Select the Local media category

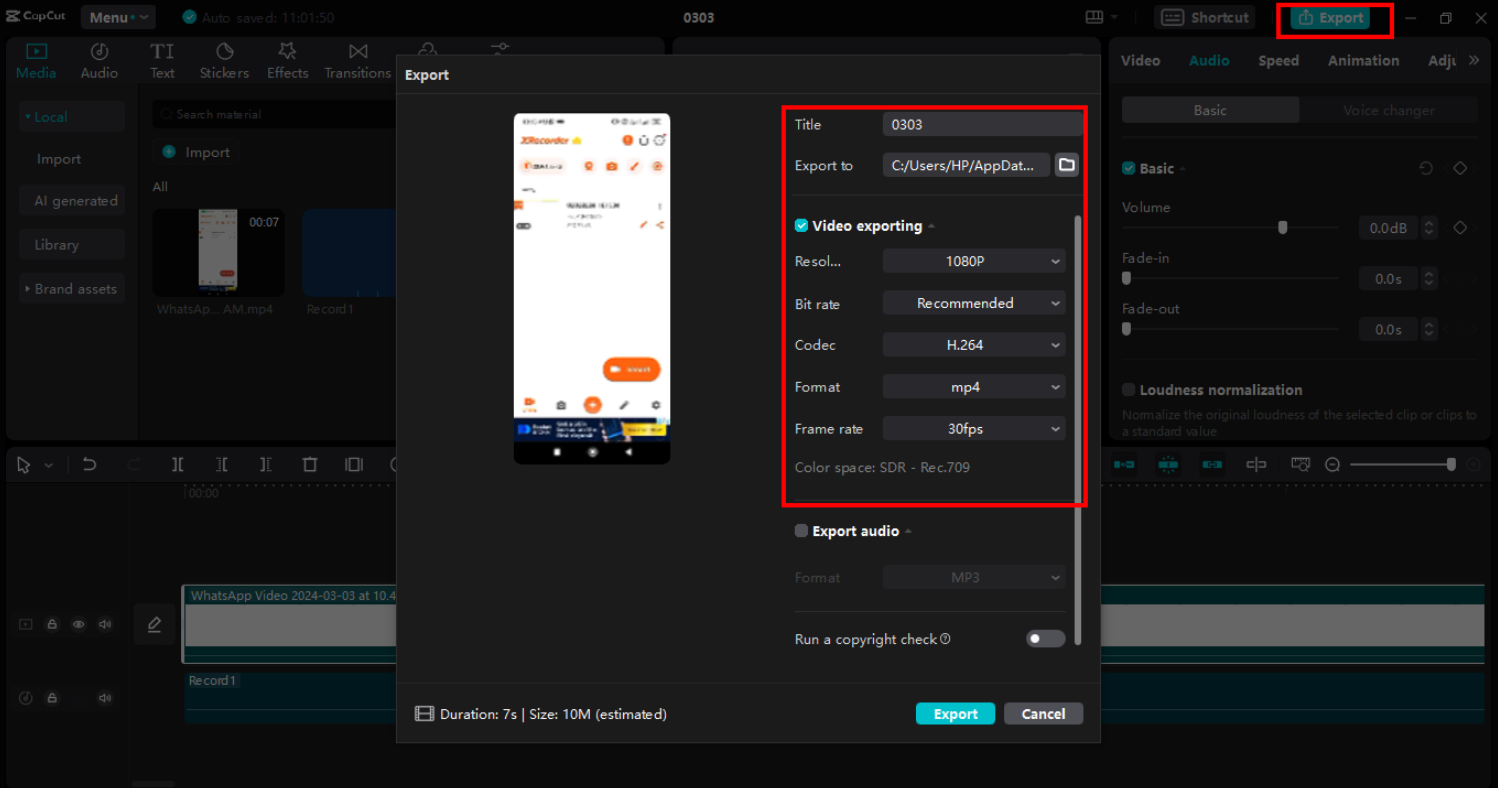click(72, 117)
